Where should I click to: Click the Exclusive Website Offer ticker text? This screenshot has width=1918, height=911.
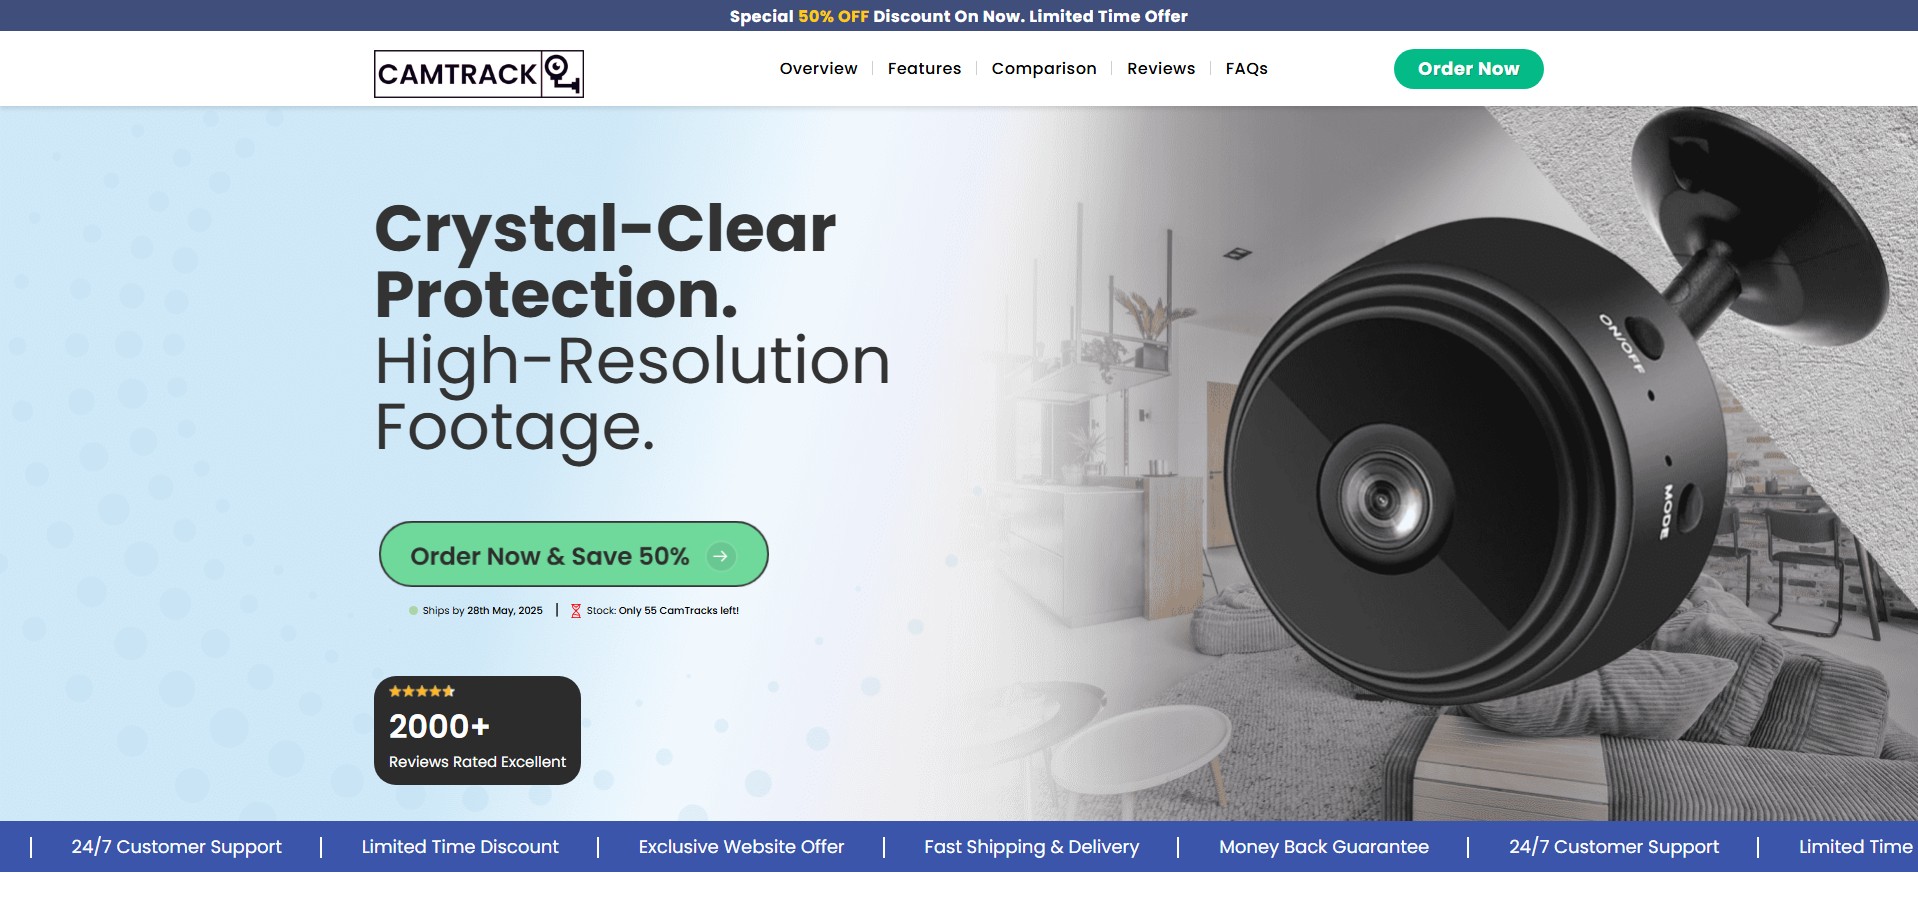(741, 847)
